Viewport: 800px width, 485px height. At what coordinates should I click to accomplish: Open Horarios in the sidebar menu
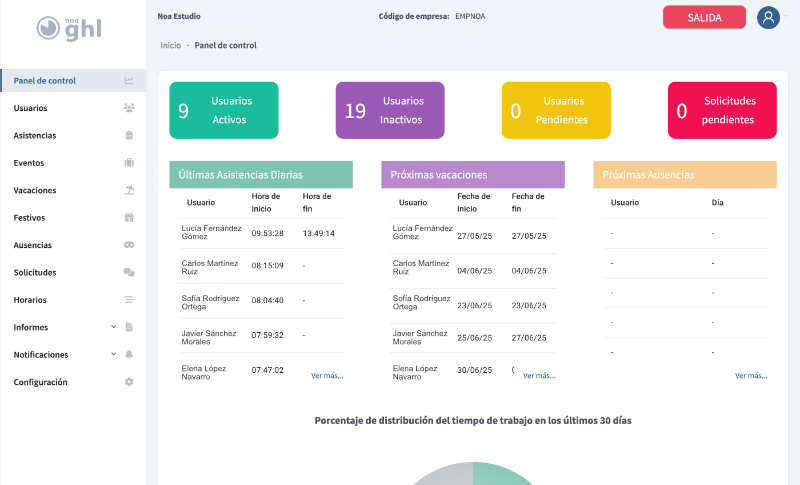[x=30, y=300]
